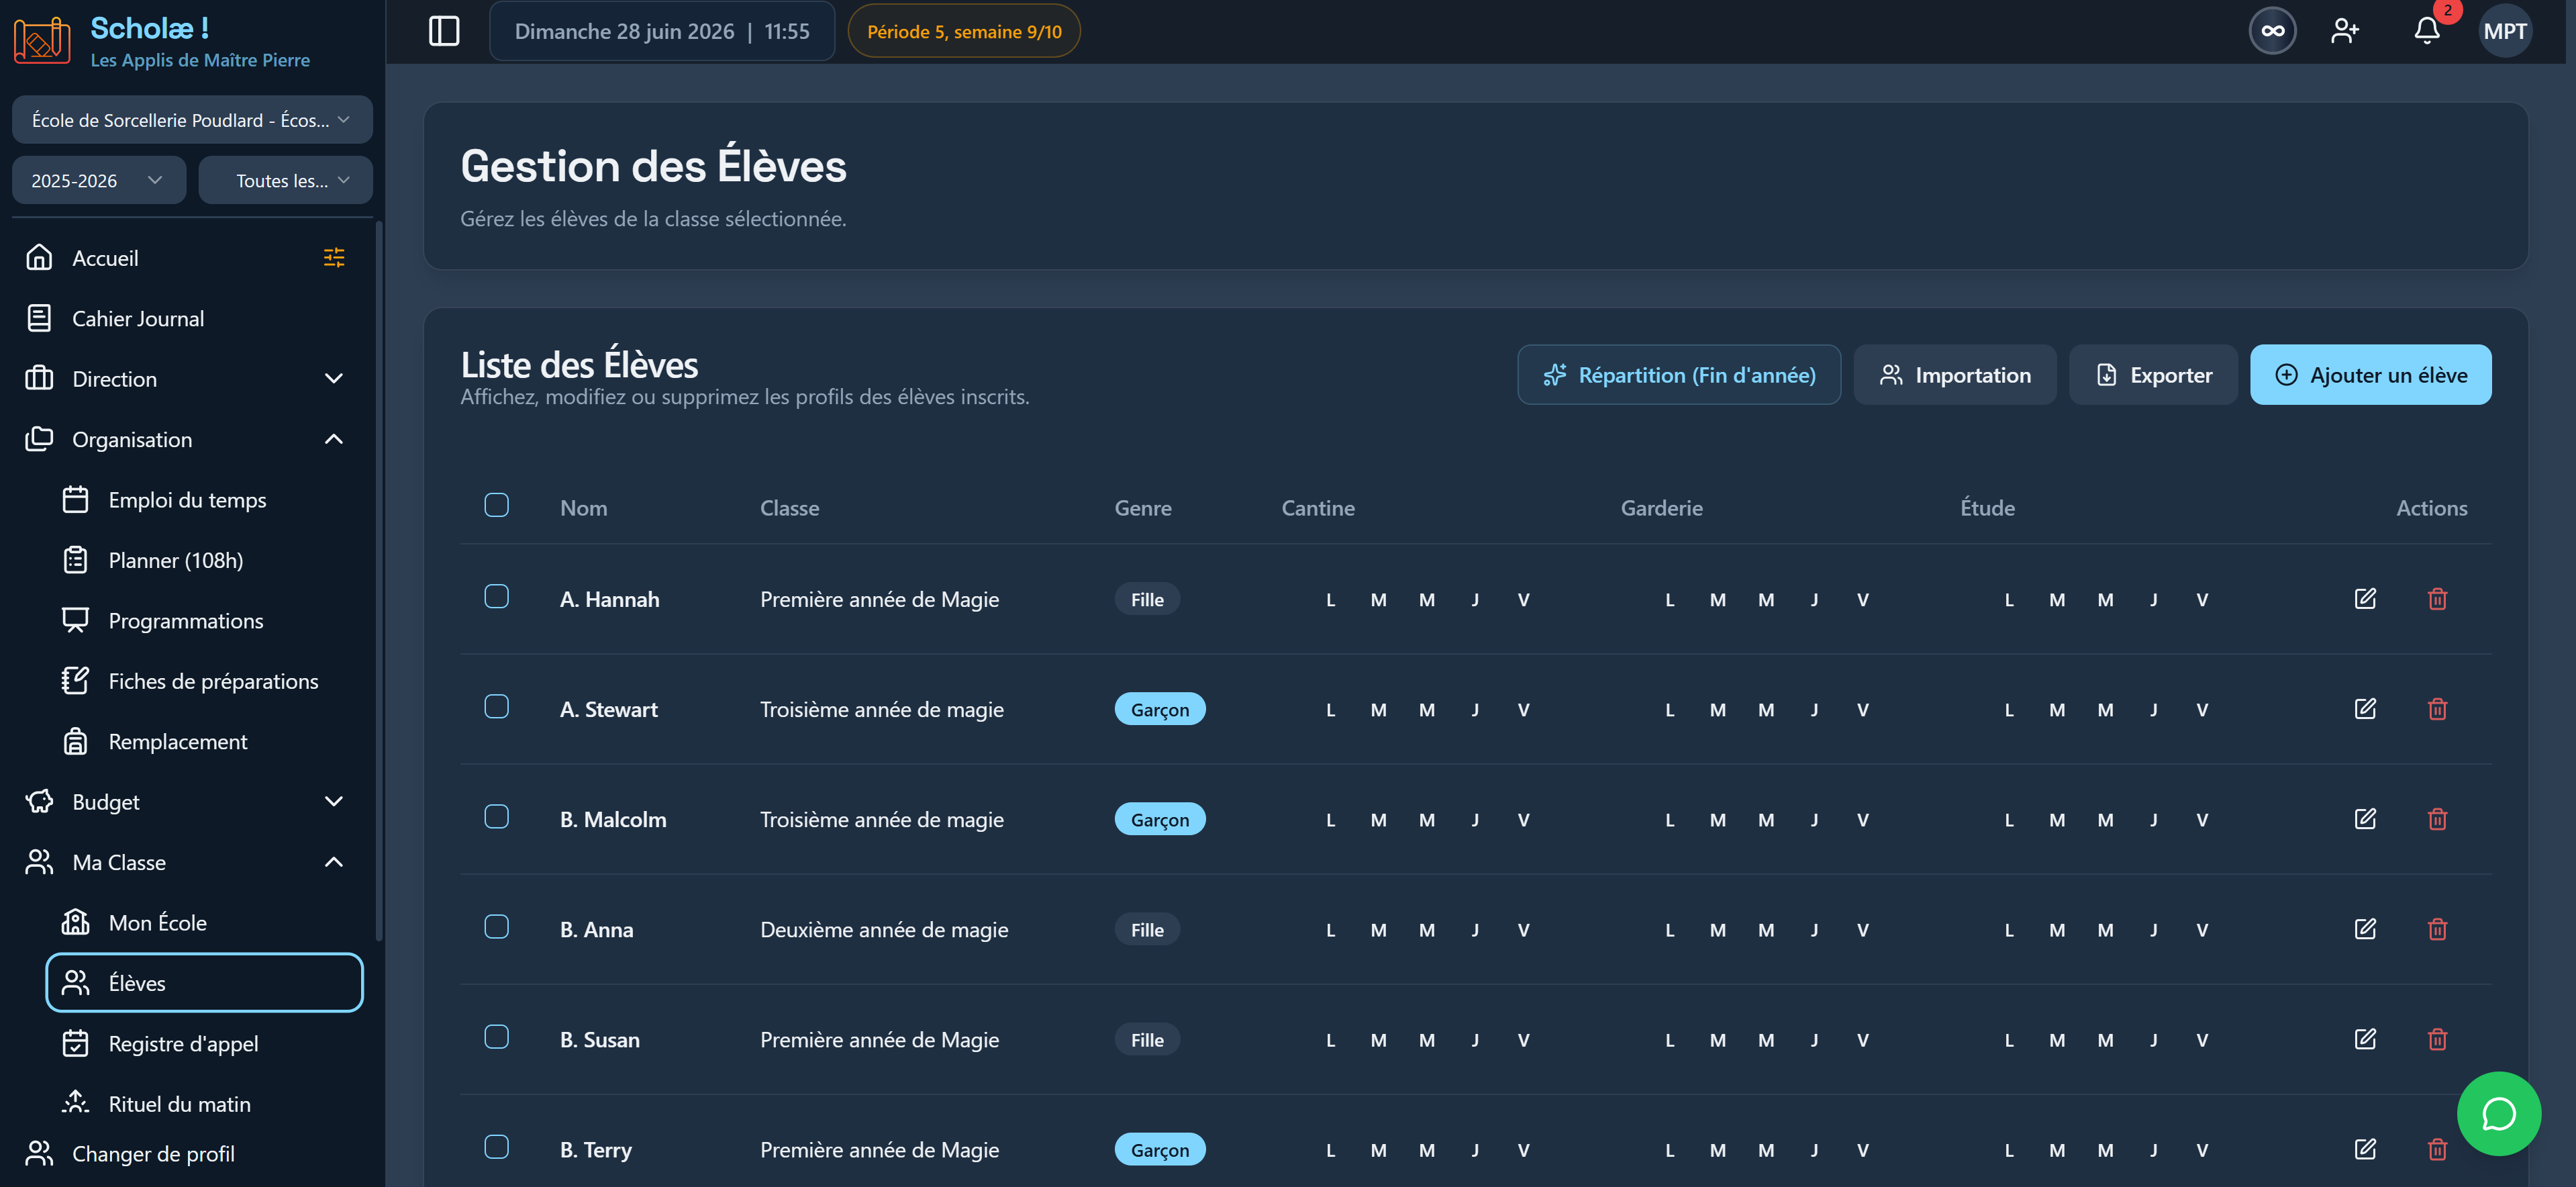Toggle Étude Thursday (J) for B. Malcolm
This screenshot has width=2576, height=1187.
pyautogui.click(x=2153, y=820)
